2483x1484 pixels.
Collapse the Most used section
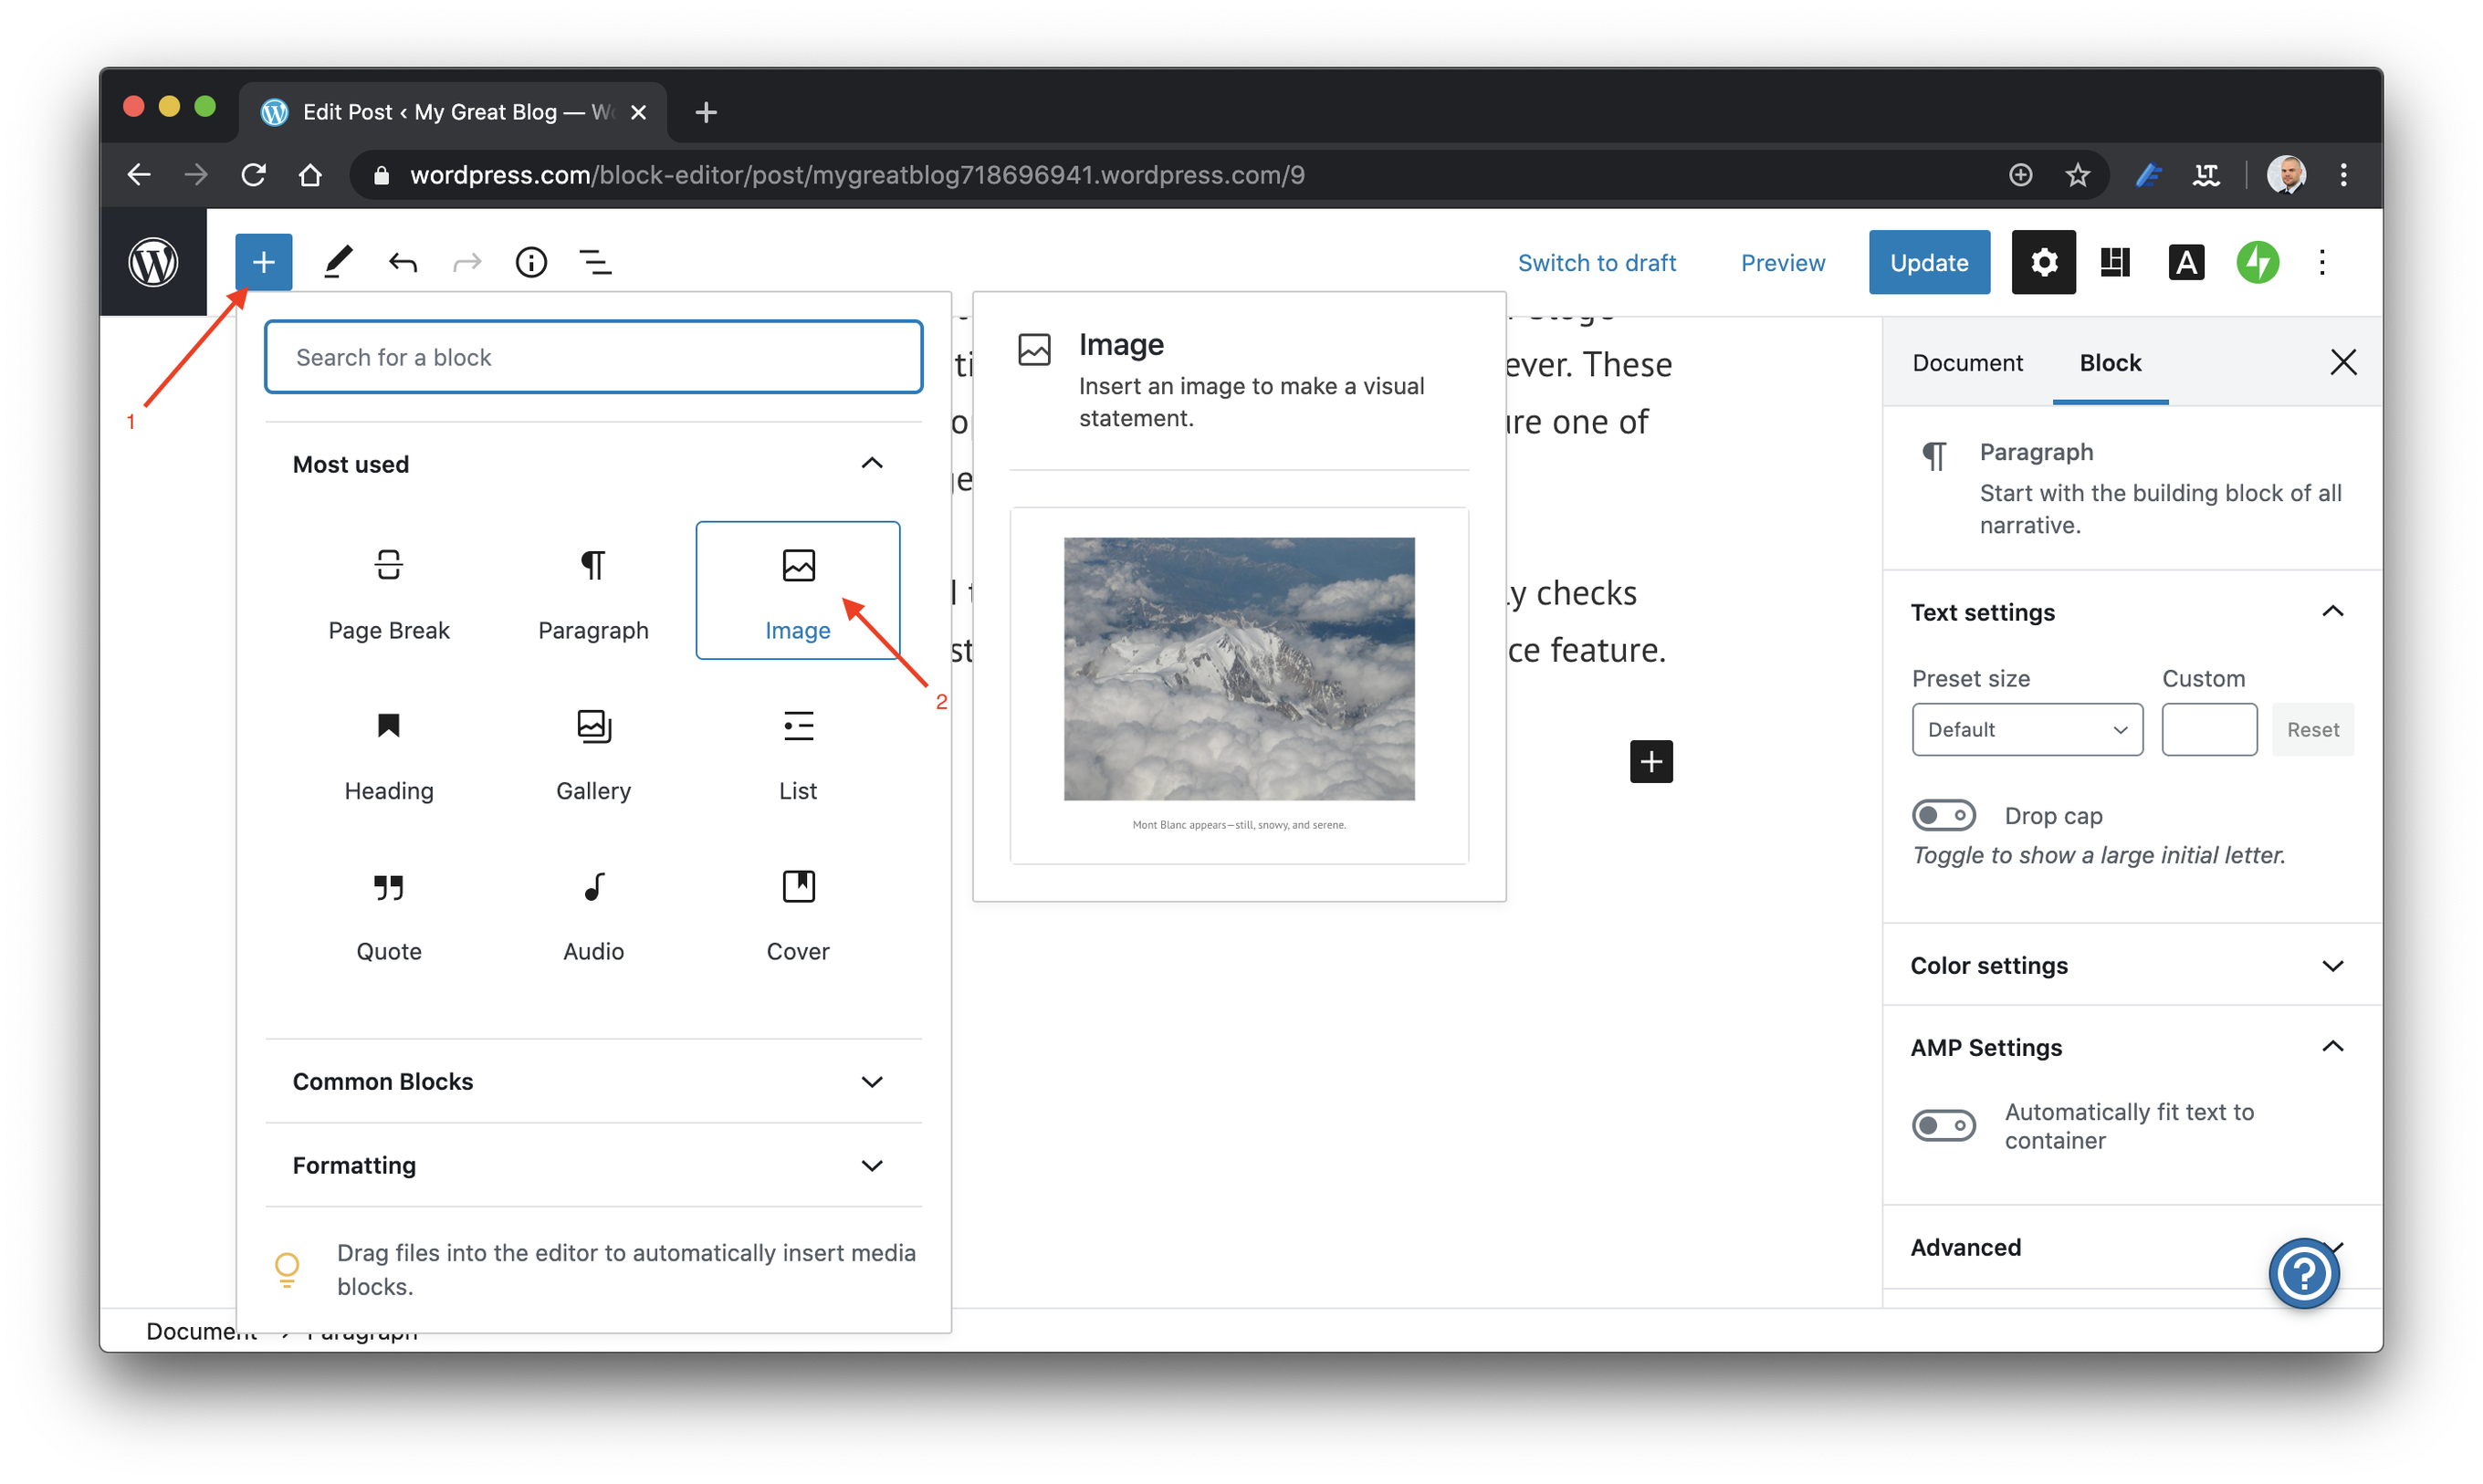pos(593,464)
